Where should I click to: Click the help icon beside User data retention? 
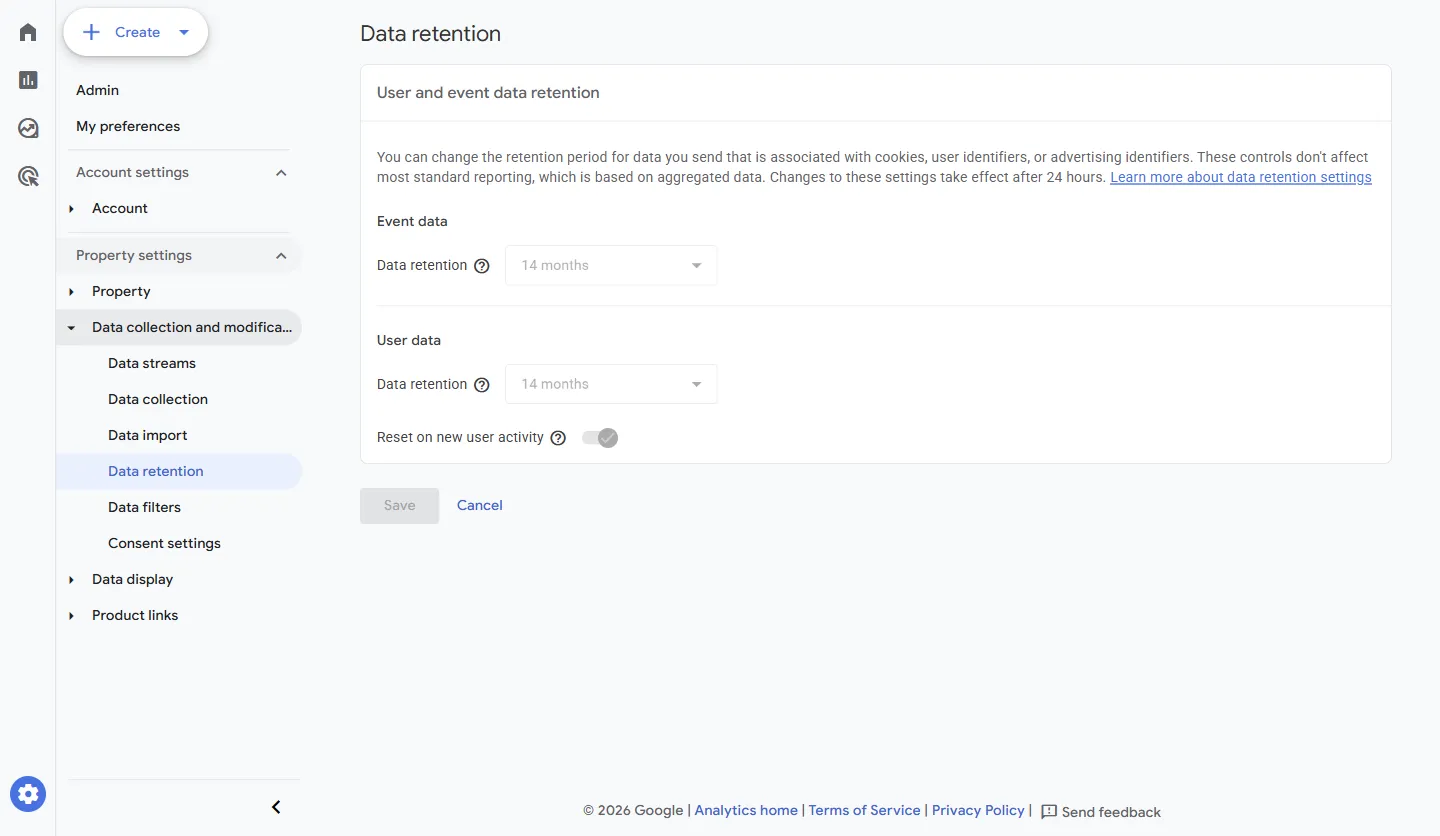[x=482, y=385]
